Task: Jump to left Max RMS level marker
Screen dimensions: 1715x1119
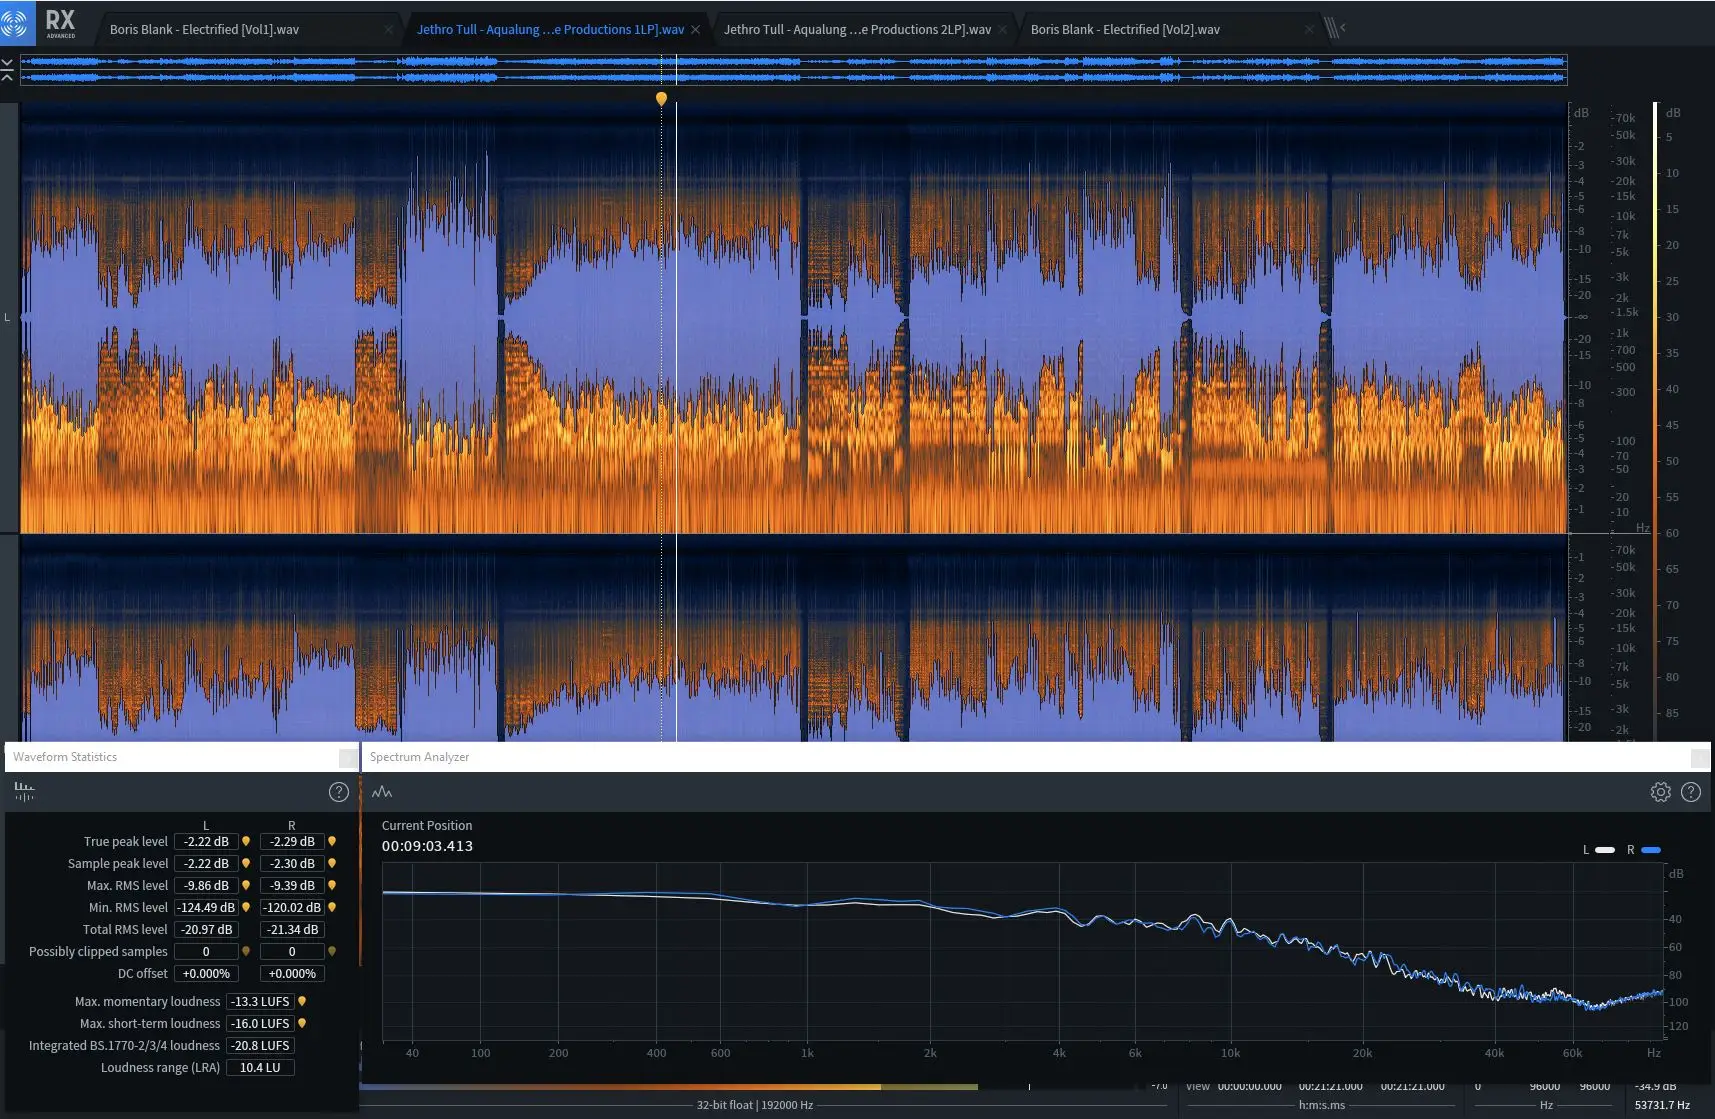Action: 246,885
